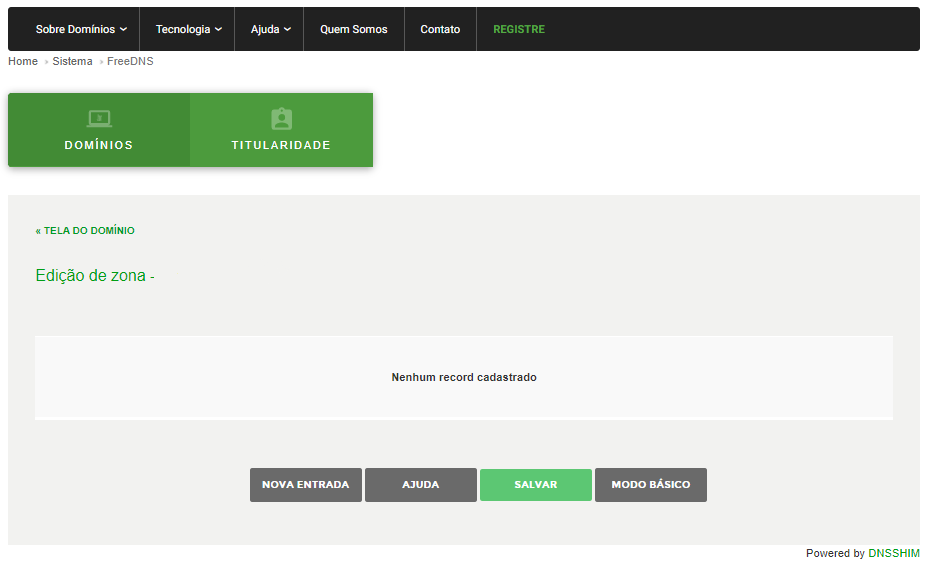Expand the Ajuda menu in the navbar
This screenshot has height=564, width=925.
[x=270, y=30]
